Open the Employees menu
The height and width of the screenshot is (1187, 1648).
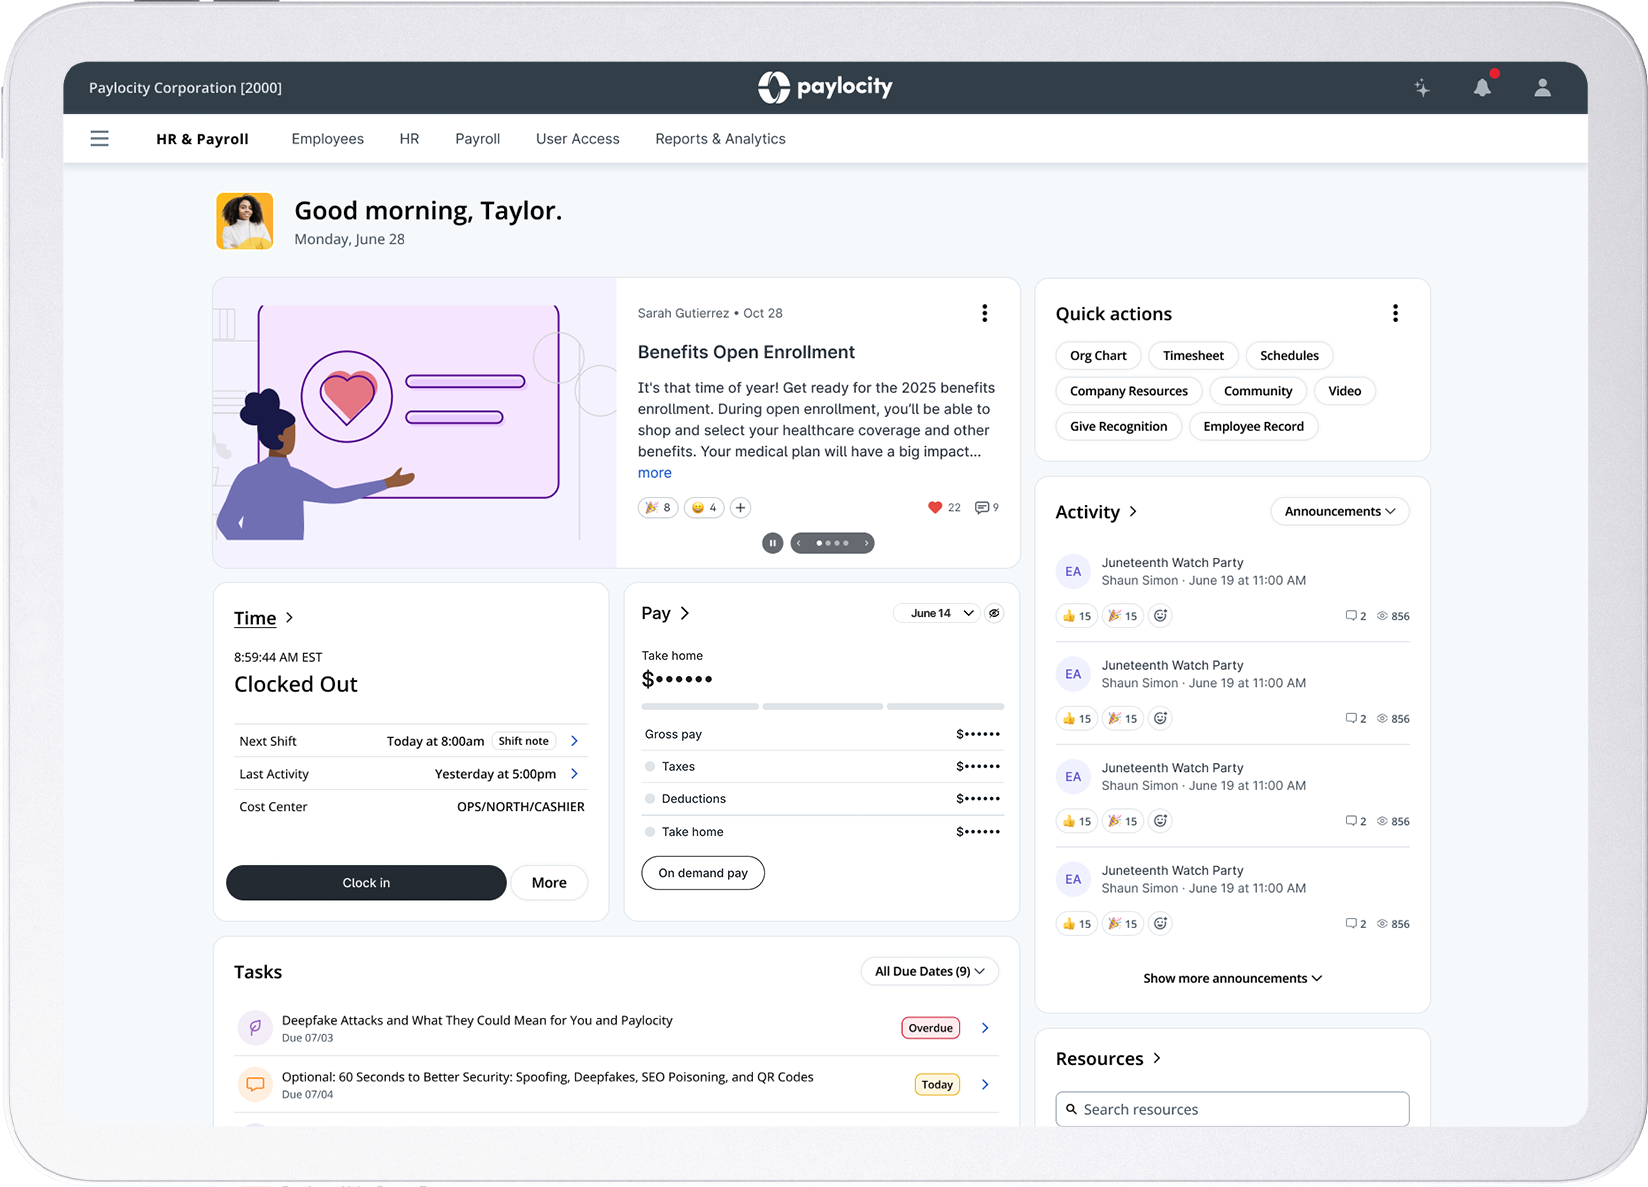[x=327, y=139]
